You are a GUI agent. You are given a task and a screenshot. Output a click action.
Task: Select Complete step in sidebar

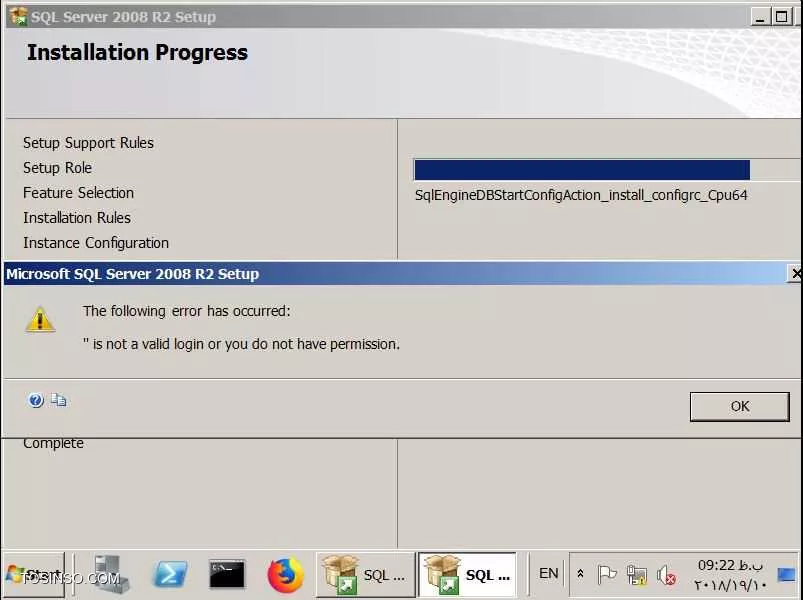click(53, 443)
